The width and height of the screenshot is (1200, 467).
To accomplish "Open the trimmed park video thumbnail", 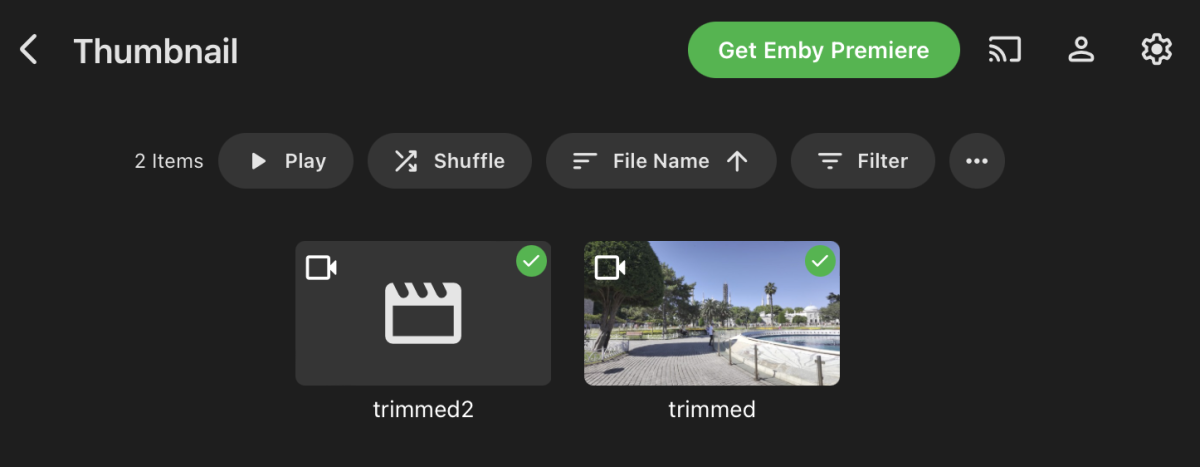I will coord(712,313).
